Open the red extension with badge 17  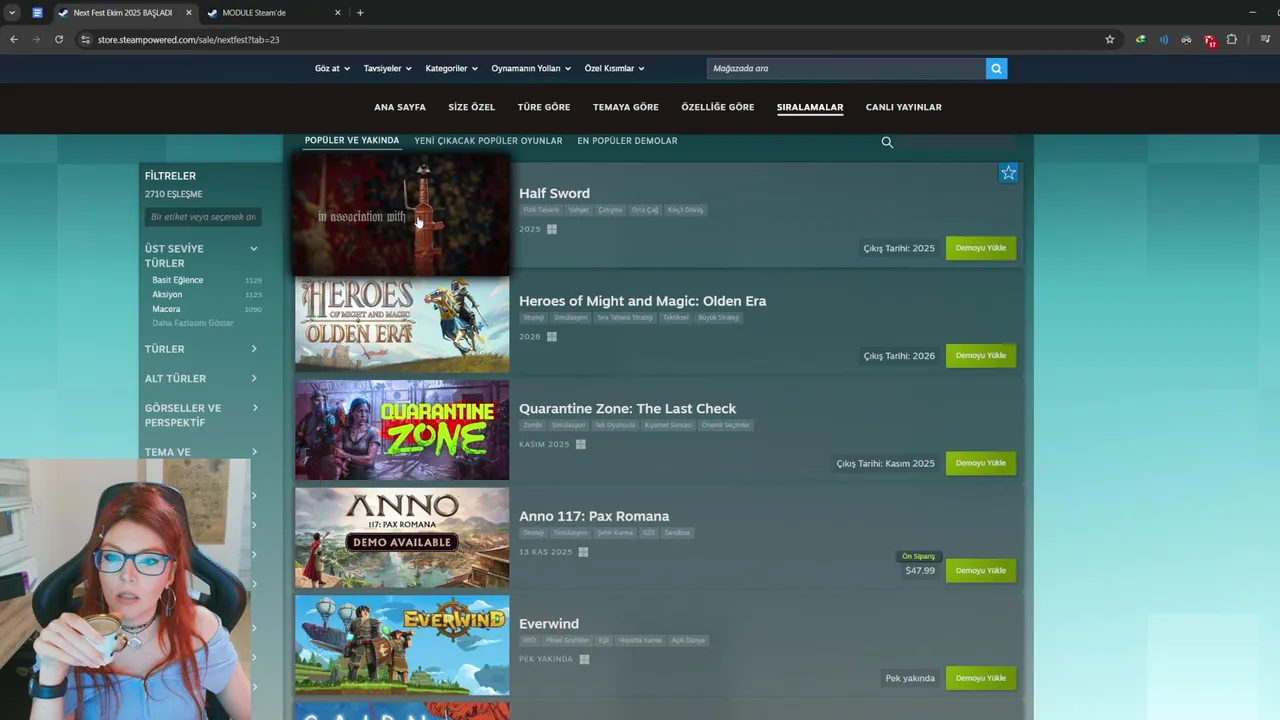[x=1210, y=40]
